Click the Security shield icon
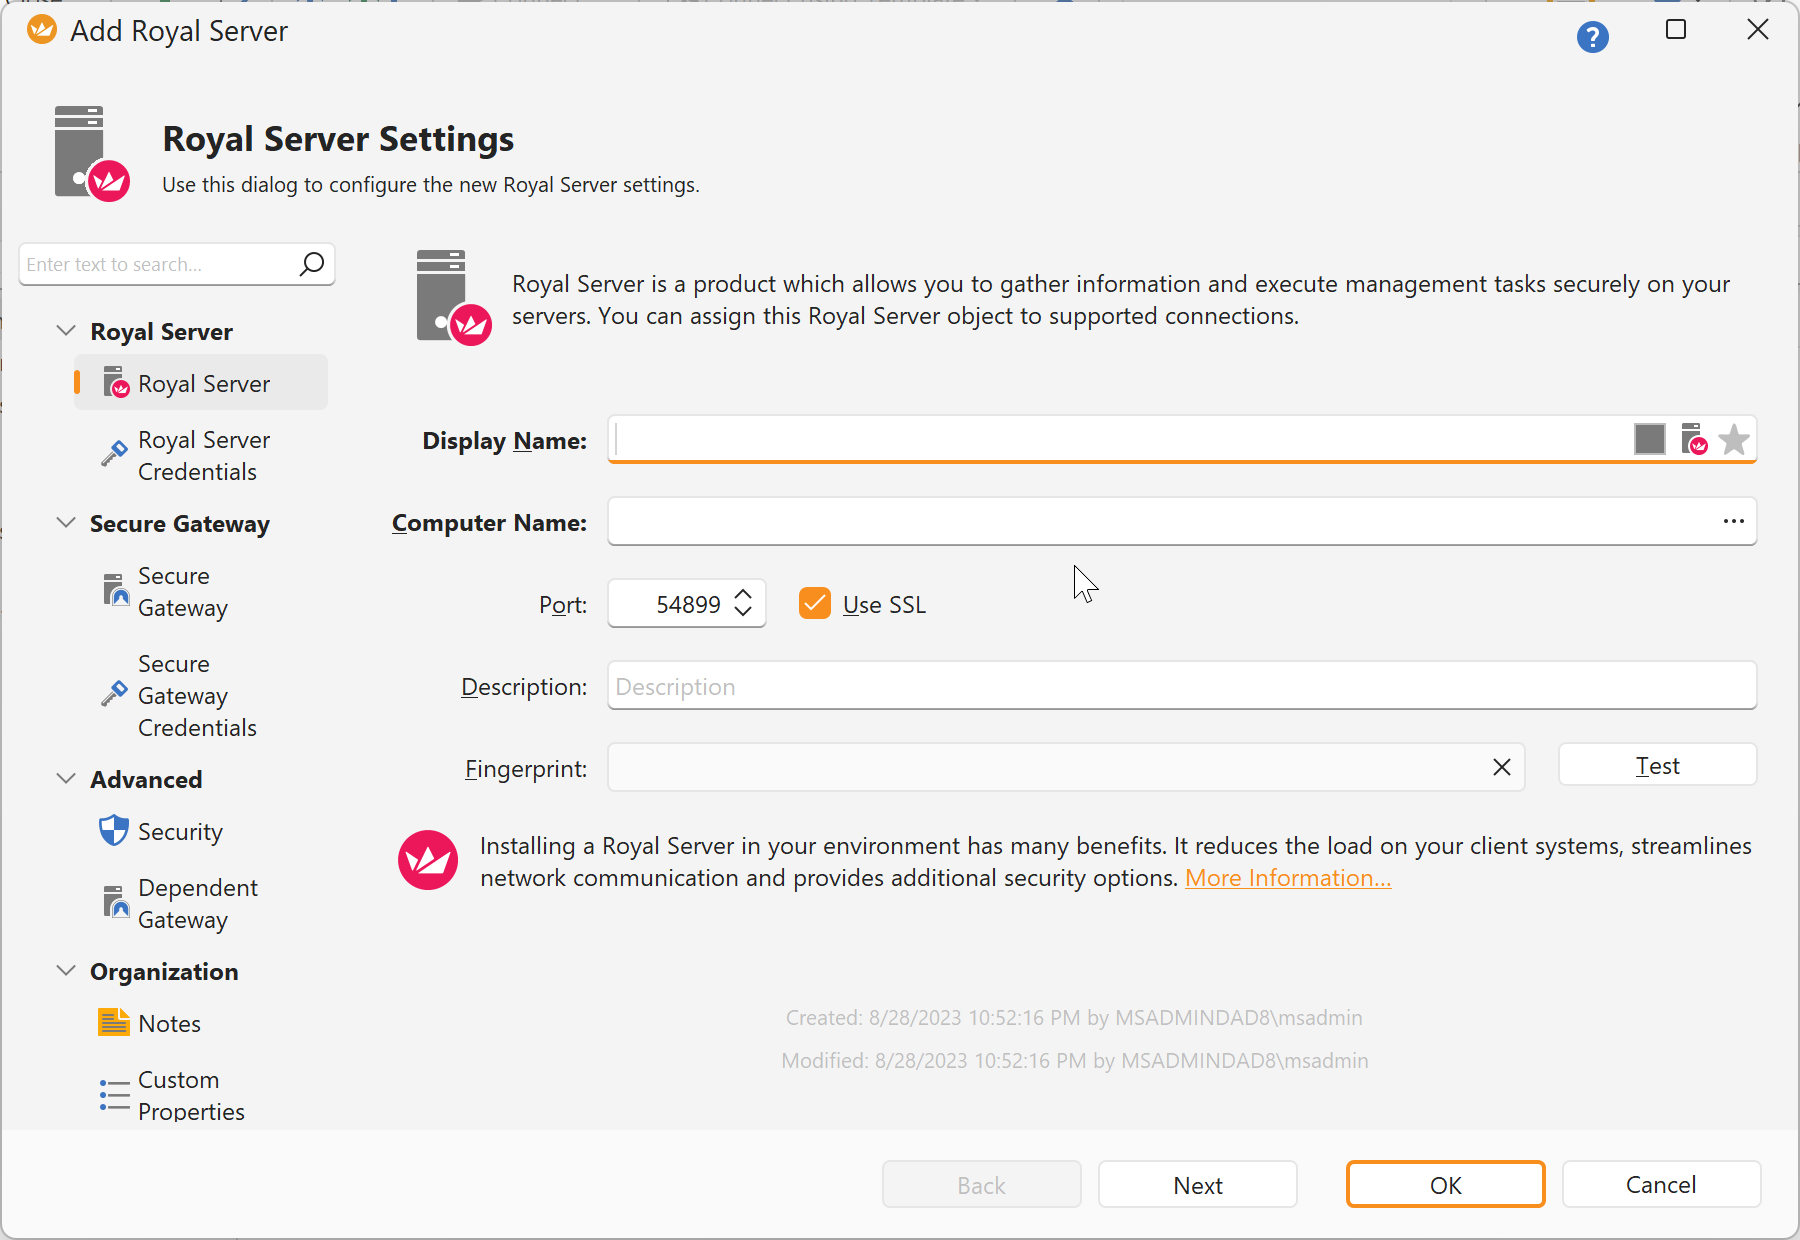Viewport: 1800px width, 1240px height. pos(114,830)
